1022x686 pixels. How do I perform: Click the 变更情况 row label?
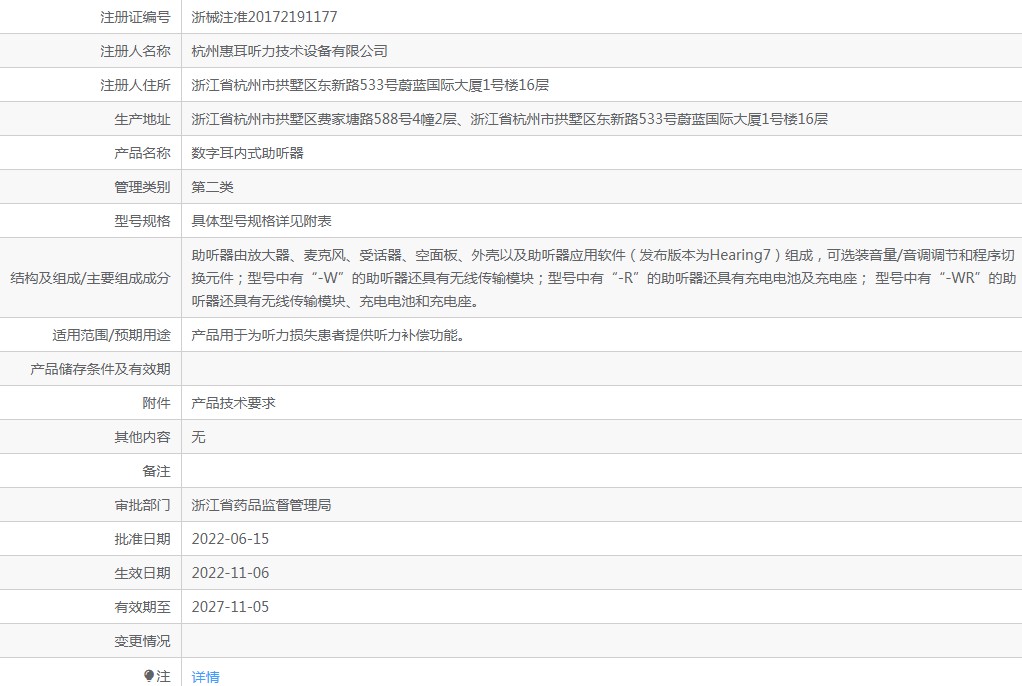pos(142,641)
